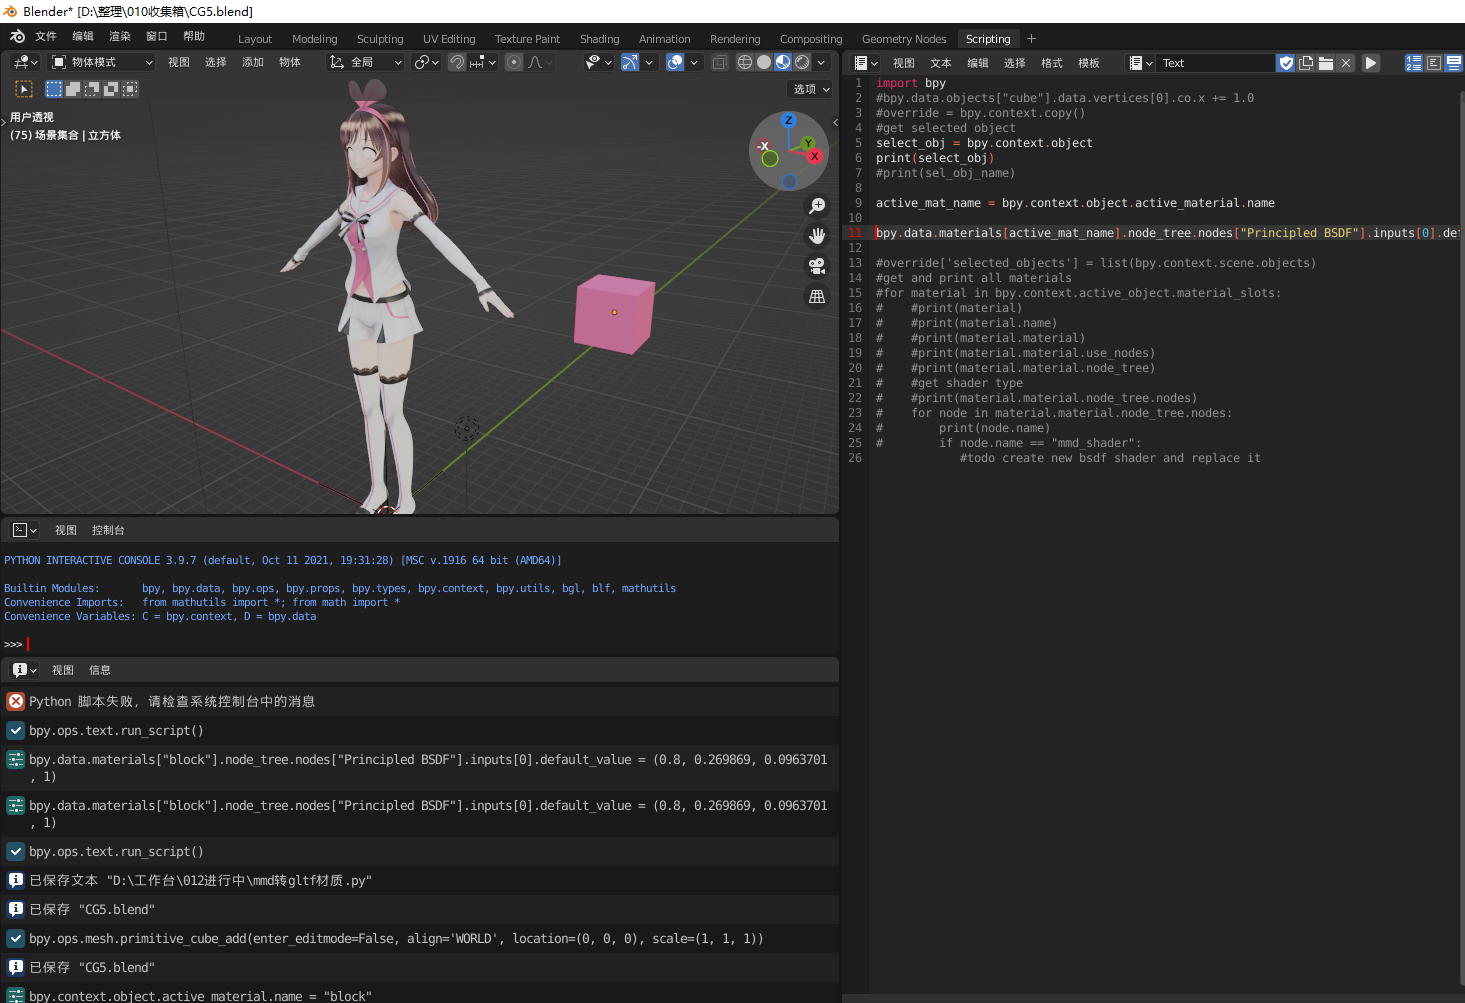Switch to the Animation workspace tab
The image size is (1465, 1003).
(665, 39)
